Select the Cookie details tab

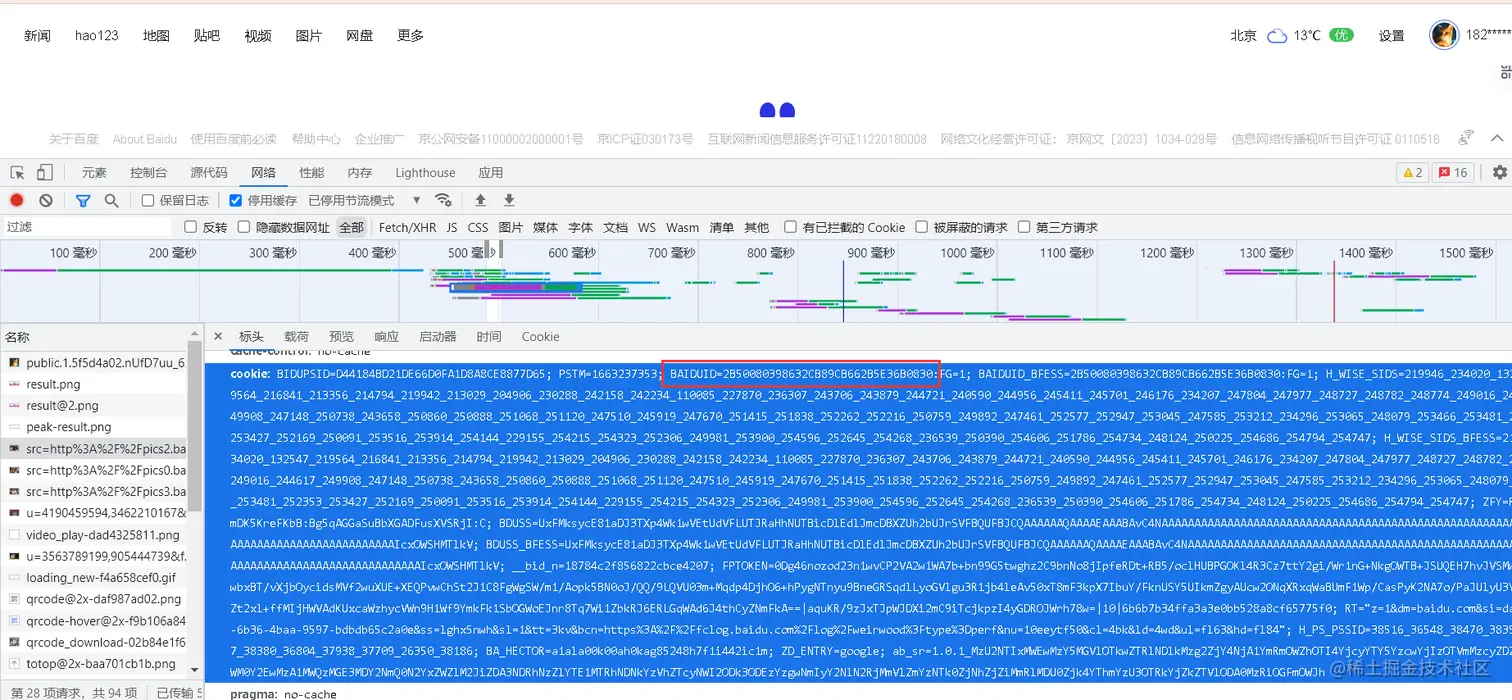point(540,336)
